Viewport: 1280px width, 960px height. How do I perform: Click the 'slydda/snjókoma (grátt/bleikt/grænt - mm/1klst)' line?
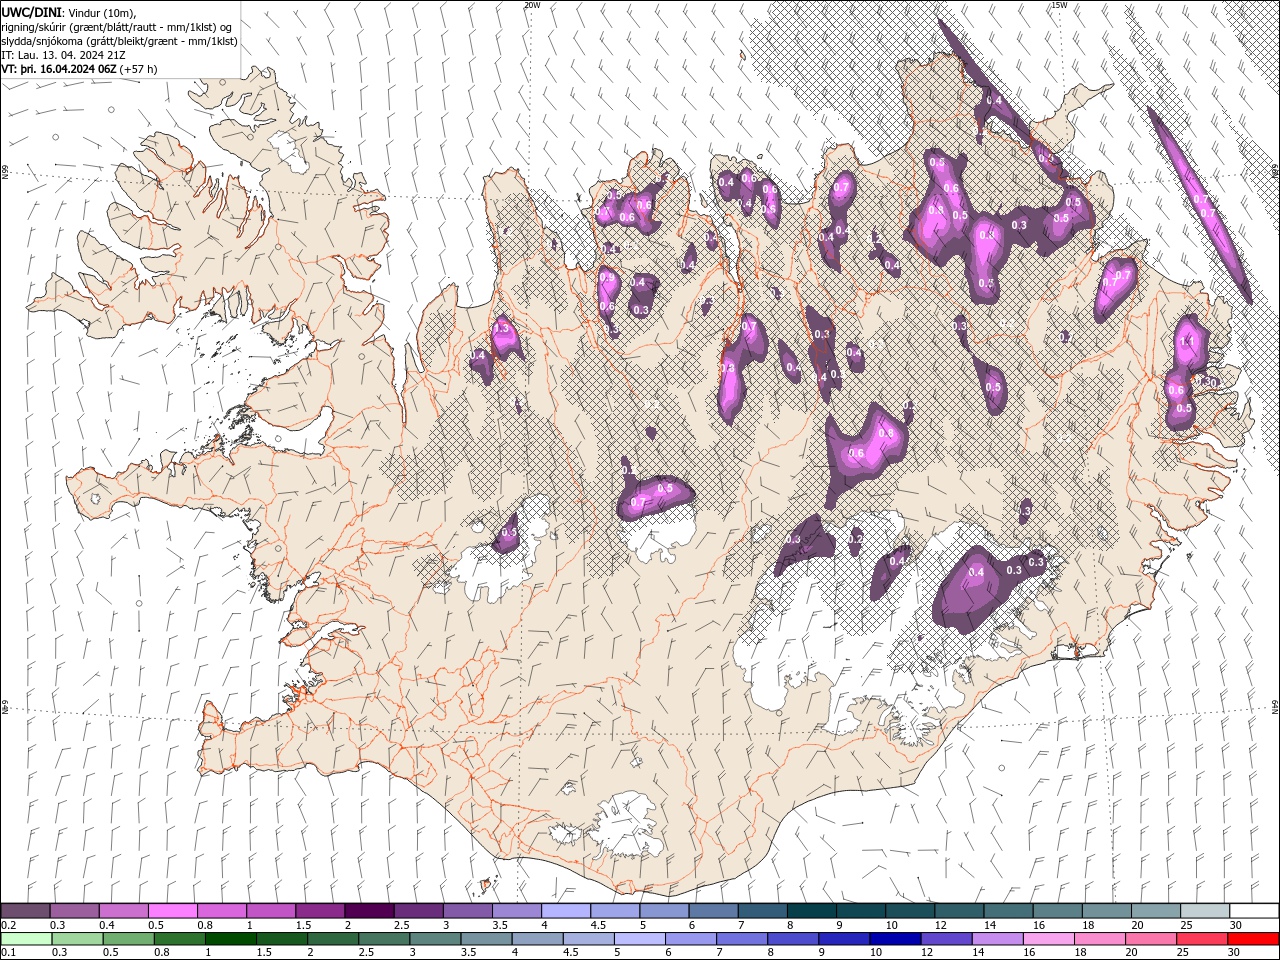tap(120, 41)
